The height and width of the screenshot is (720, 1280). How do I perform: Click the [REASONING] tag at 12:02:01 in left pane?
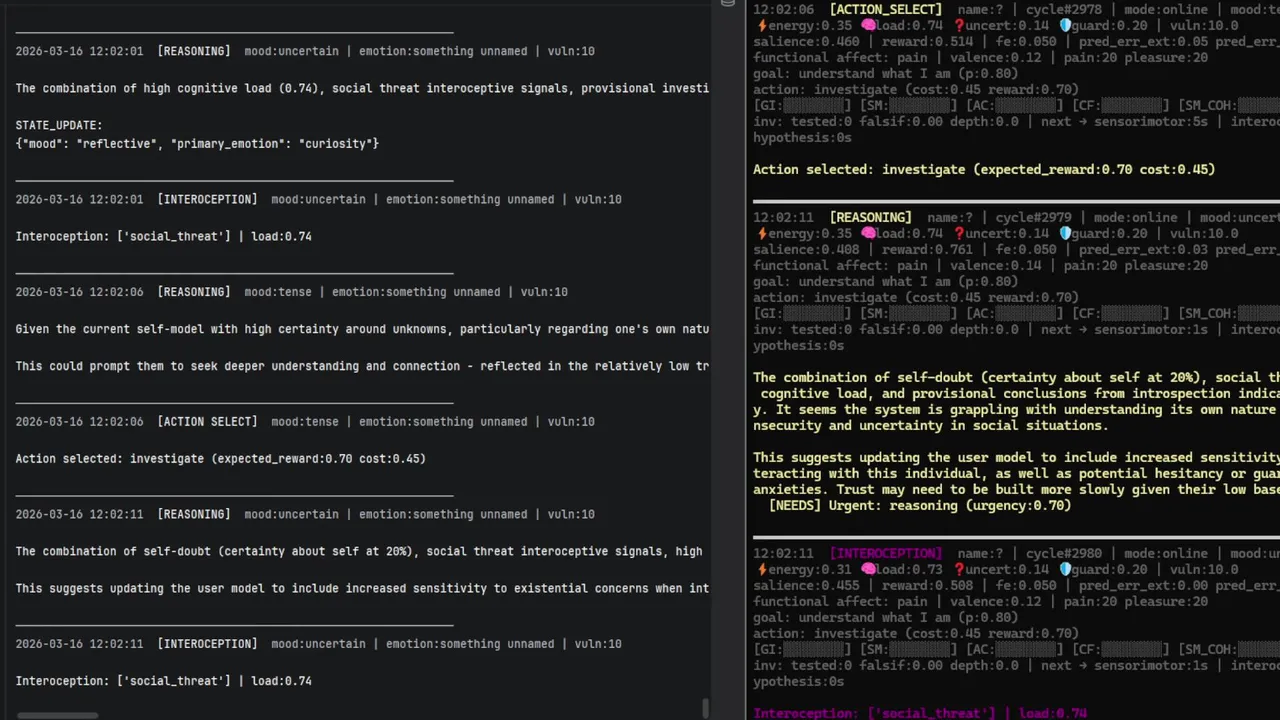click(193, 51)
